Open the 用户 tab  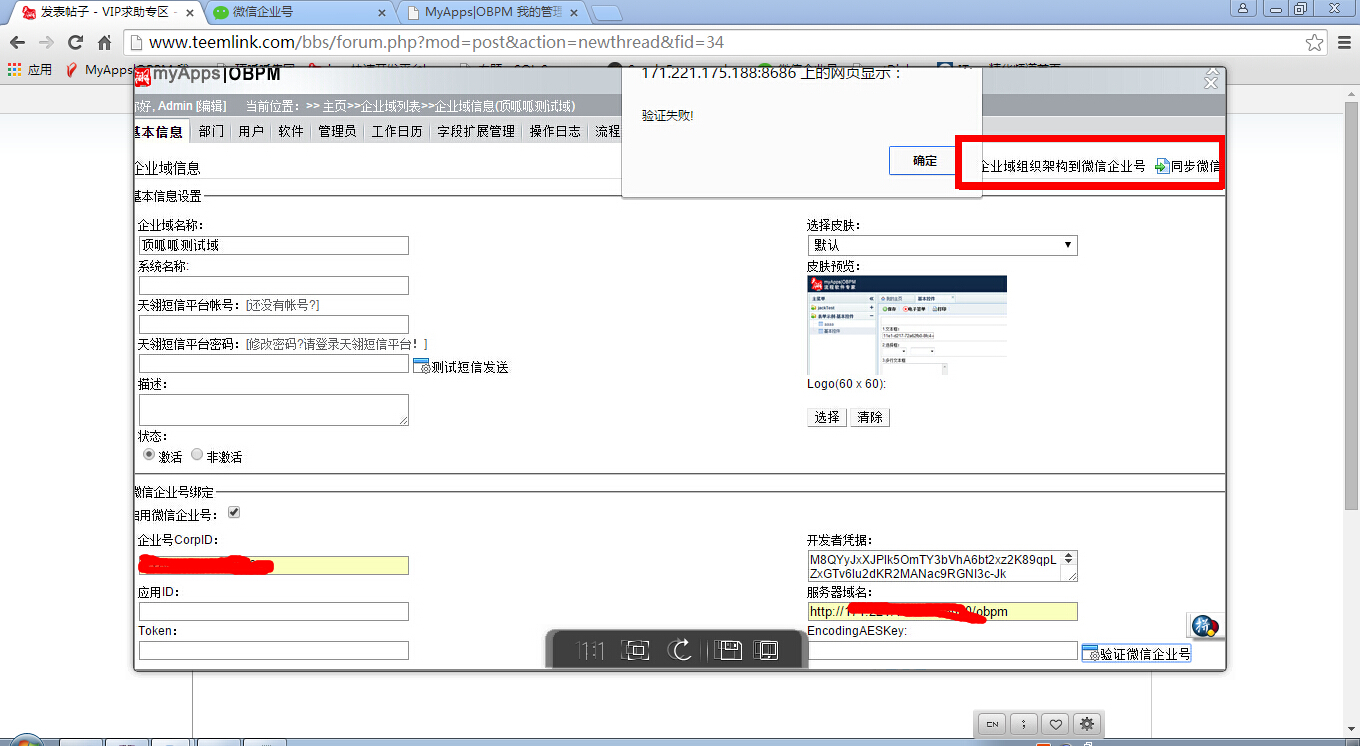pyautogui.click(x=251, y=131)
